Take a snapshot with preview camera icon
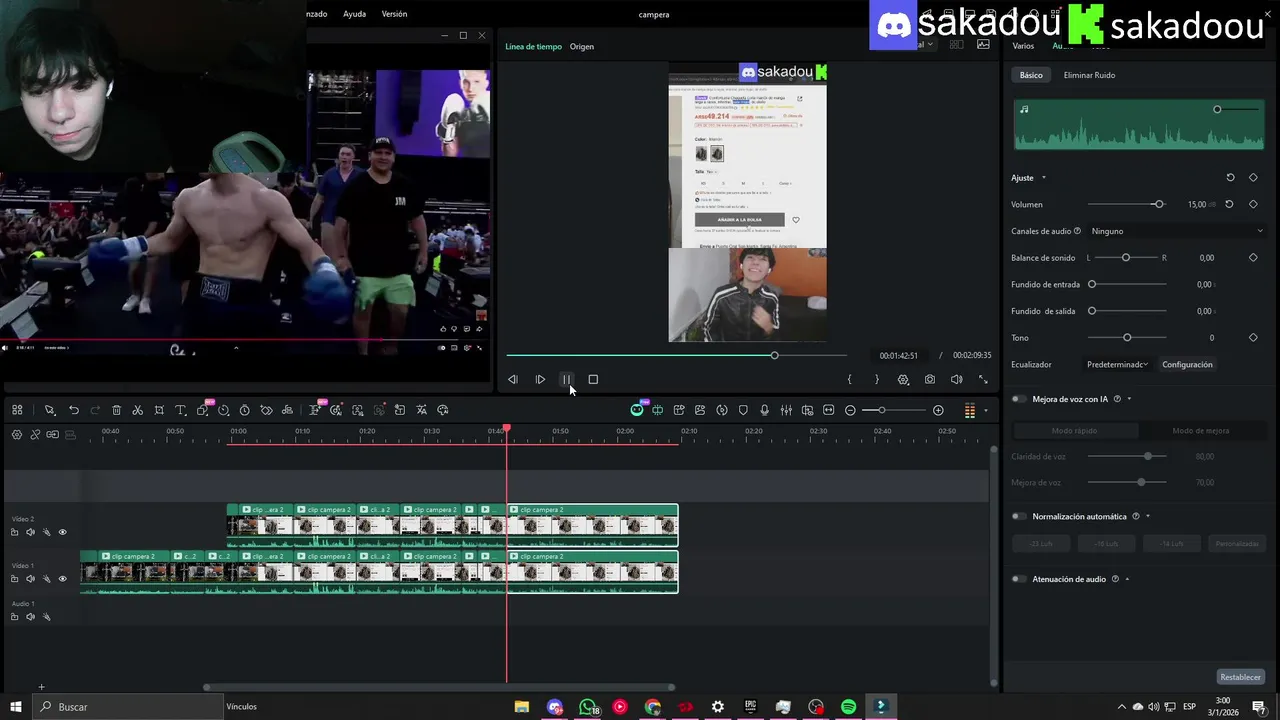This screenshot has height=720, width=1280. [x=930, y=380]
